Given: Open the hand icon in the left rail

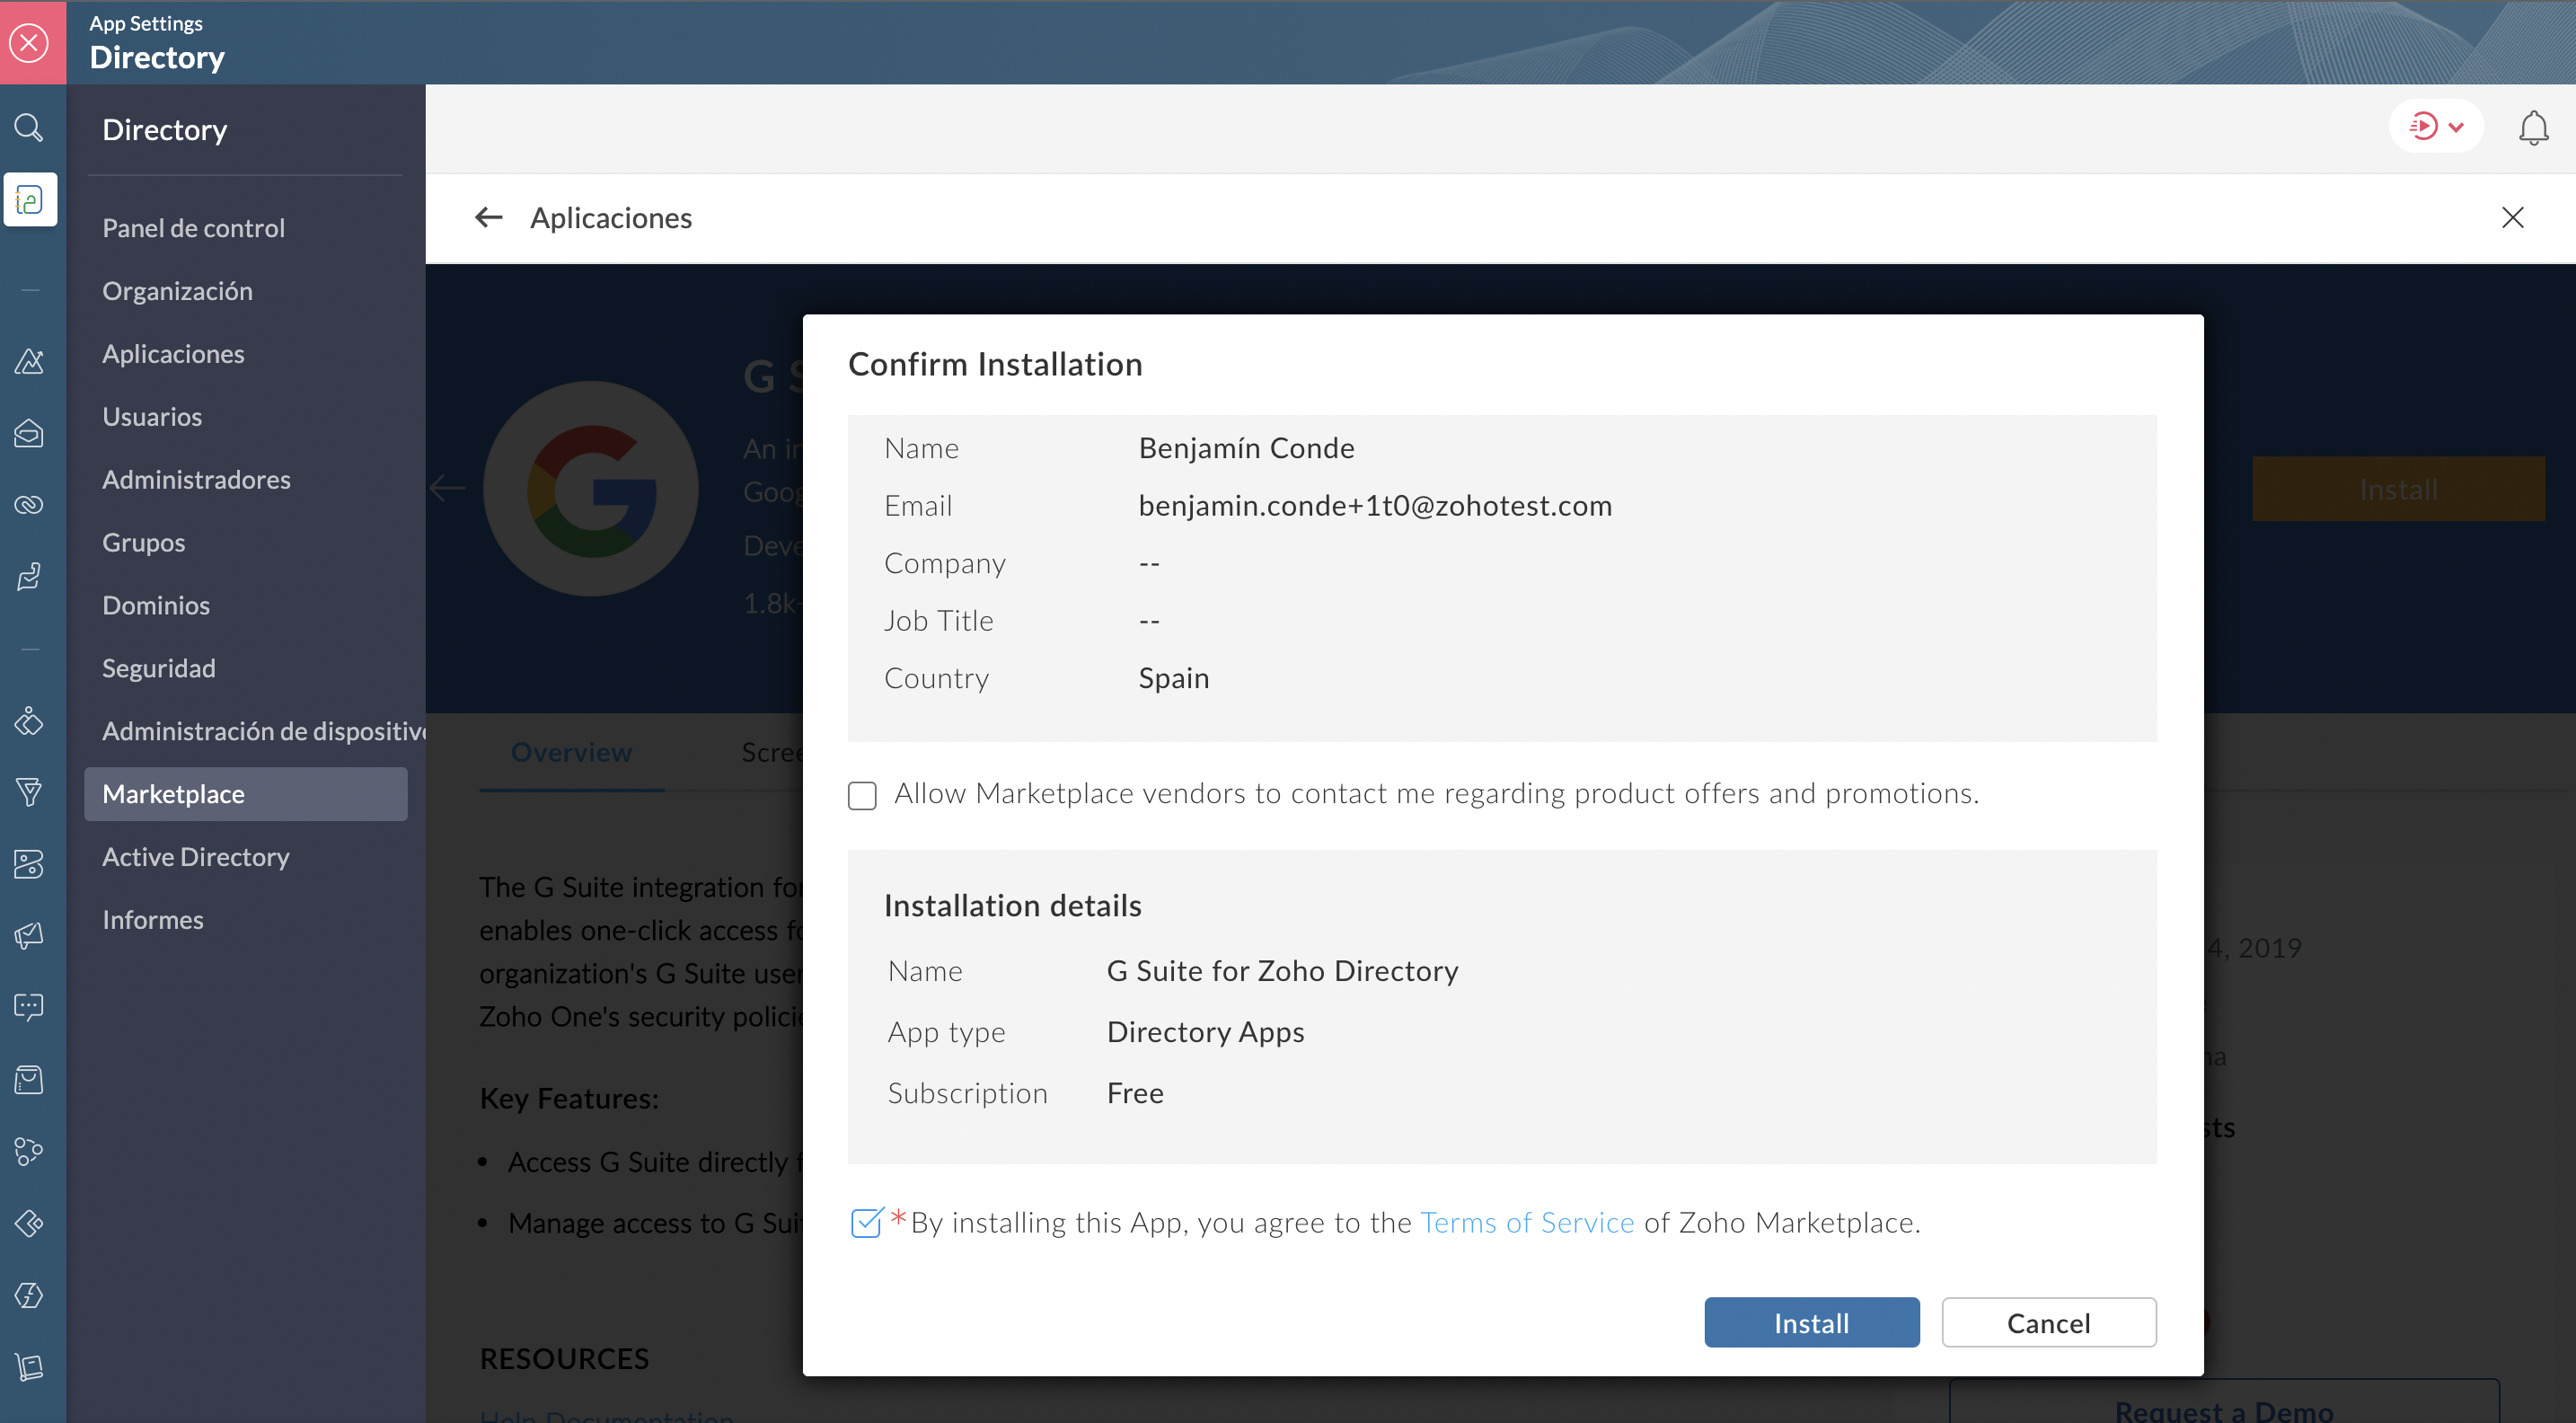Looking at the screenshot, I should point(29,577).
